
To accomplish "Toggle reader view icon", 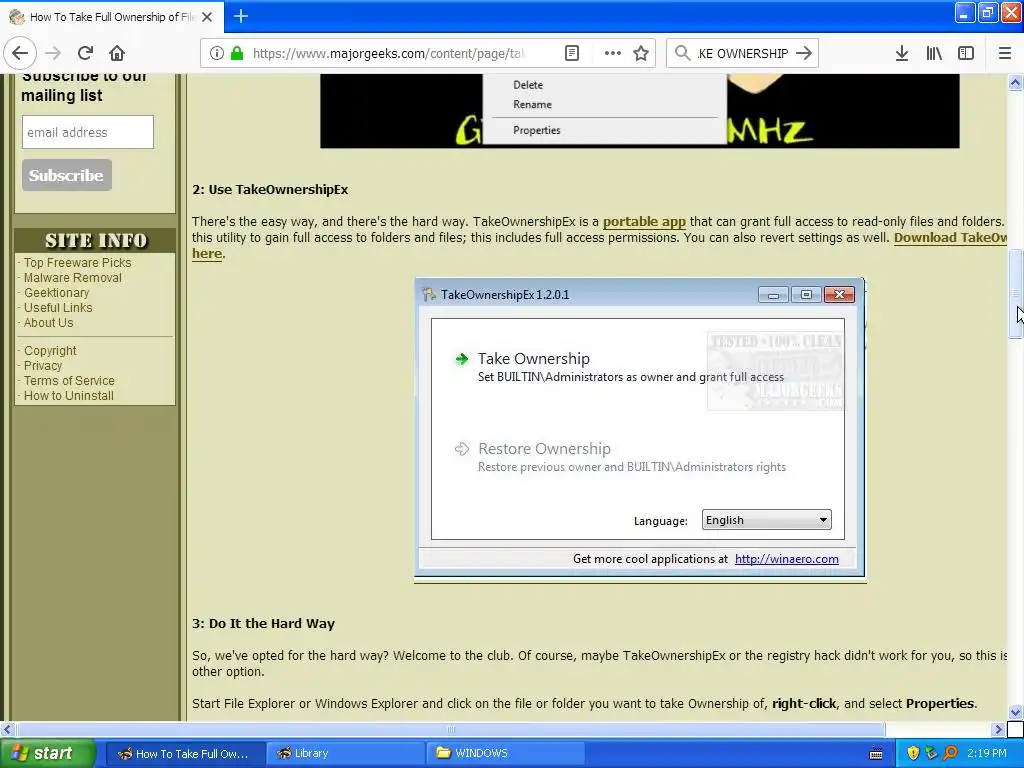I will [x=571, y=53].
